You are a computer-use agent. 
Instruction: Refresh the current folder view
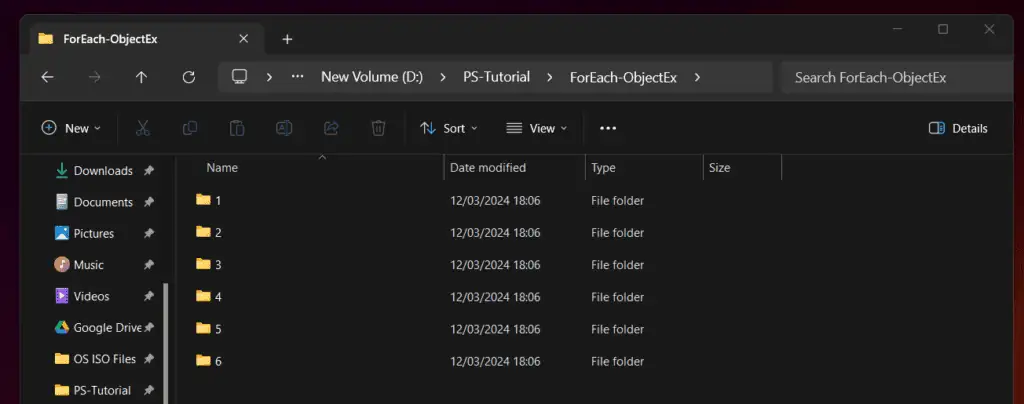point(189,77)
